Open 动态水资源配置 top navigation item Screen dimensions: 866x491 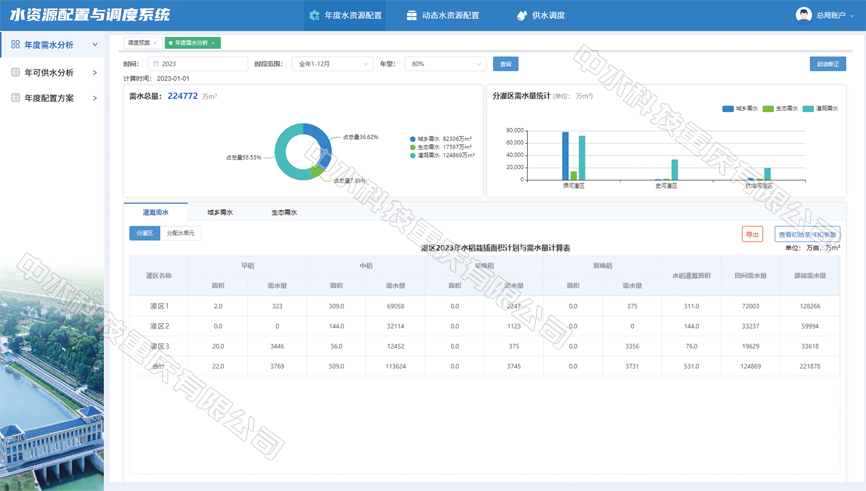click(x=442, y=15)
